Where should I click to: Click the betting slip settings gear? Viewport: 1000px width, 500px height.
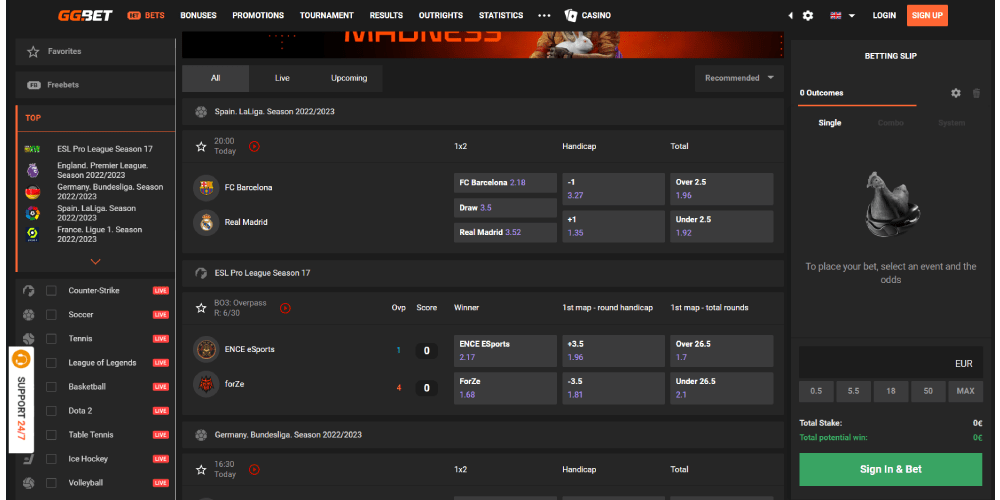coord(955,93)
